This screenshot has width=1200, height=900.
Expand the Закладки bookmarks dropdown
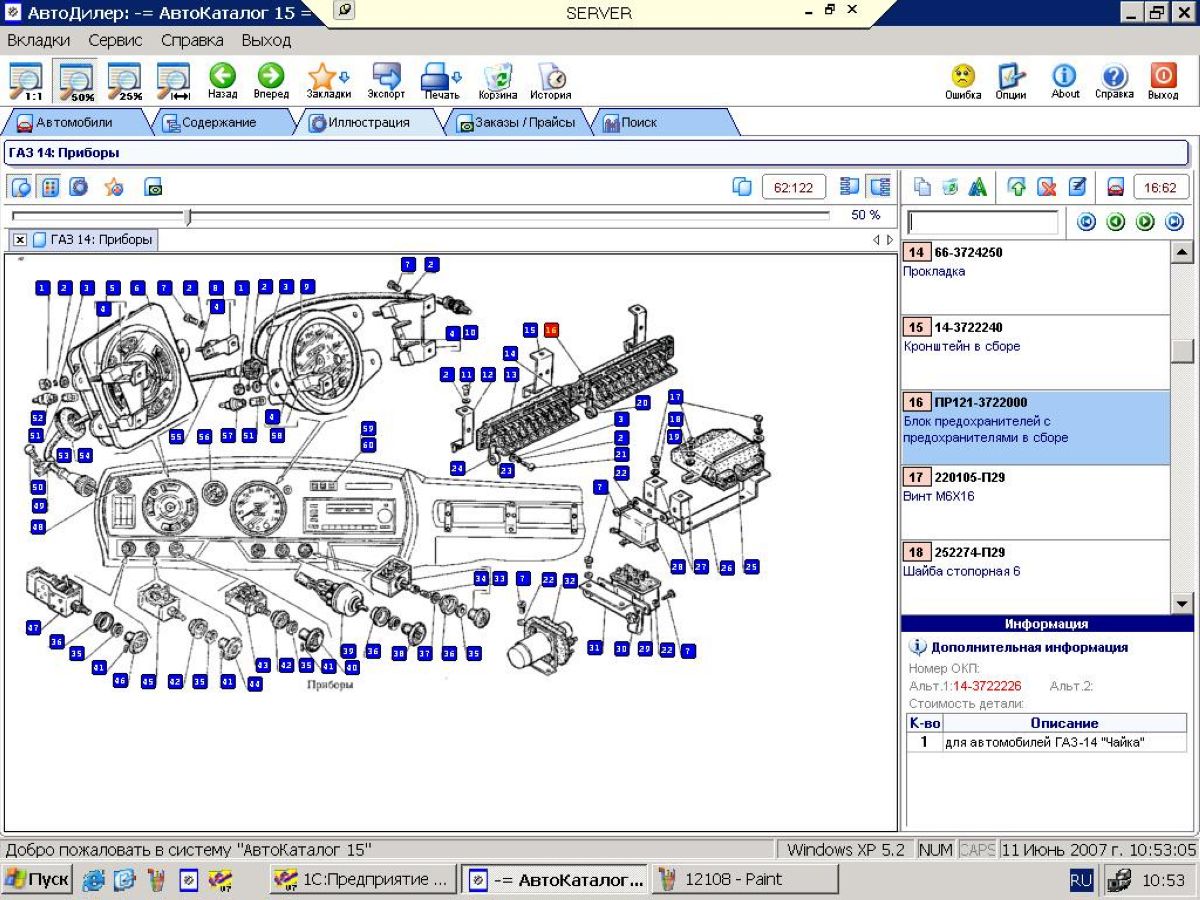[345, 77]
